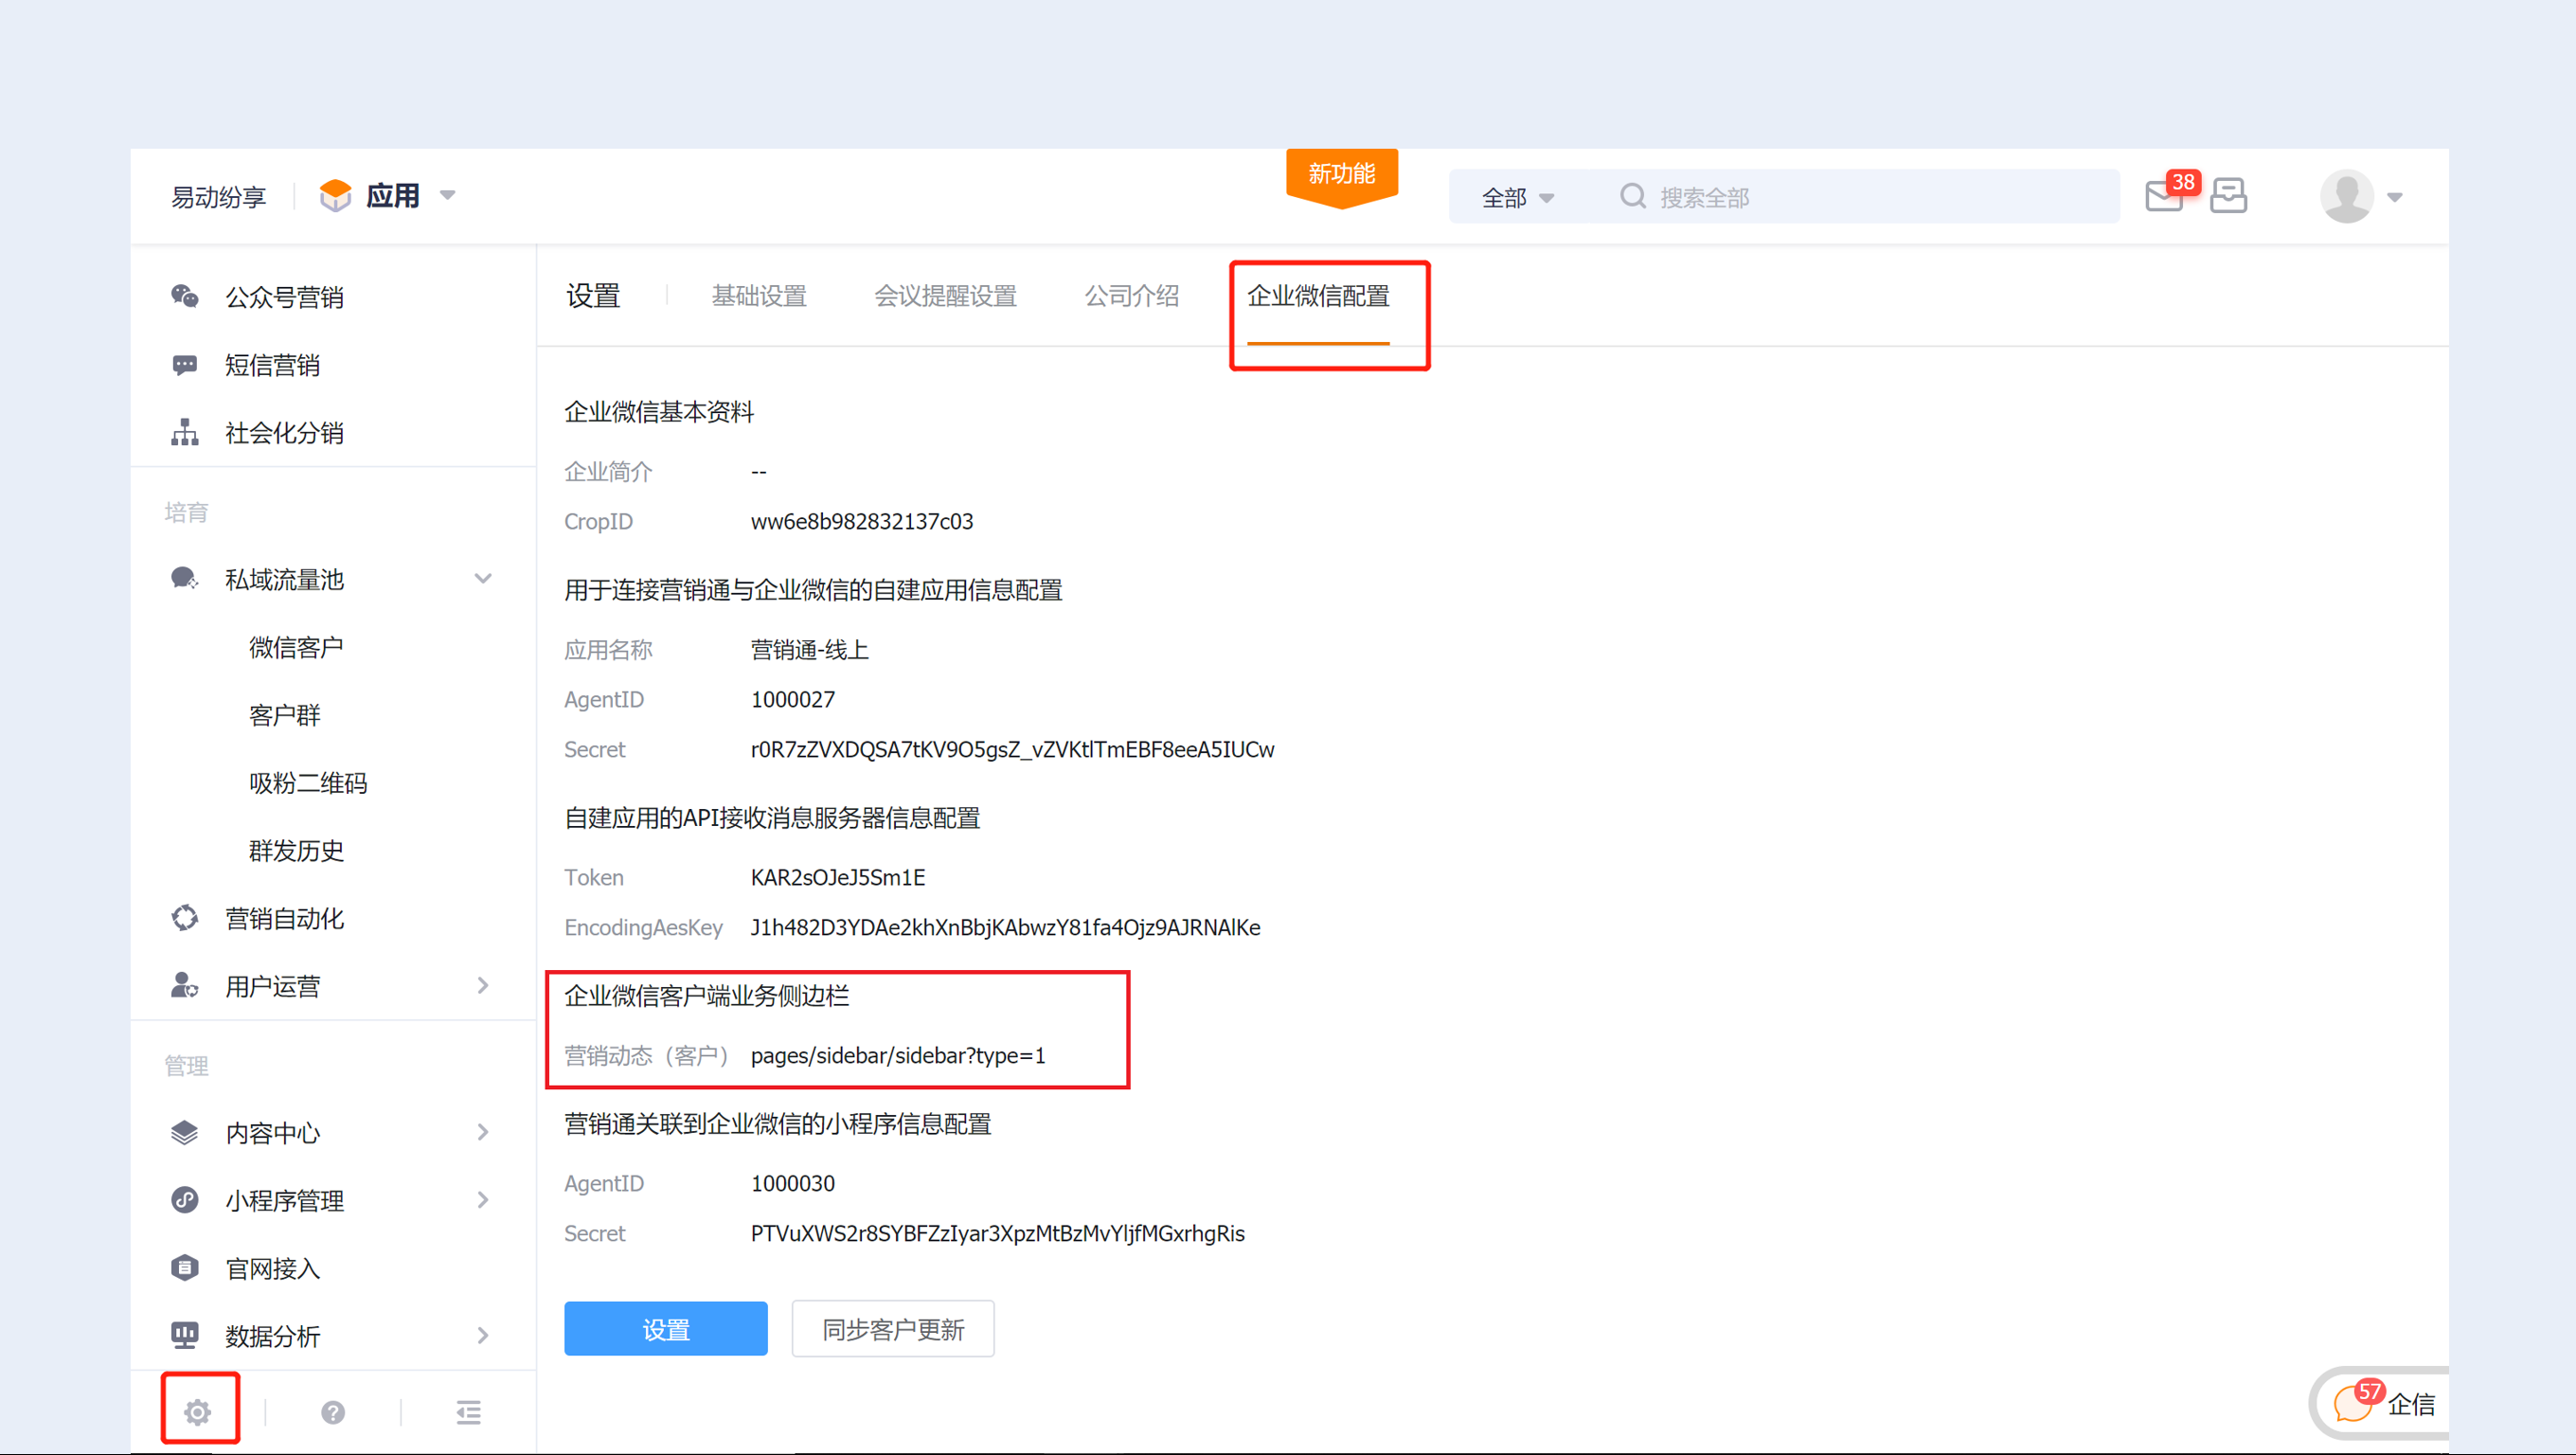Image resolution: width=2576 pixels, height=1455 pixels.
Task: Open the 应用 dropdown arrow
Action: pyautogui.click(x=448, y=195)
